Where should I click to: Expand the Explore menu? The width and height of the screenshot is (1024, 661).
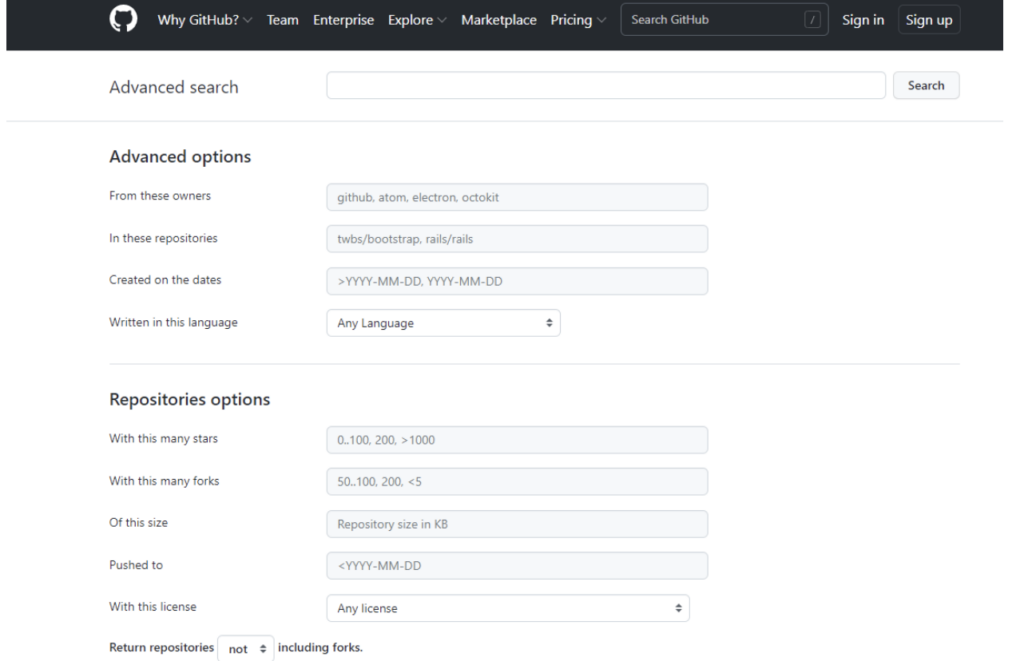(x=417, y=20)
